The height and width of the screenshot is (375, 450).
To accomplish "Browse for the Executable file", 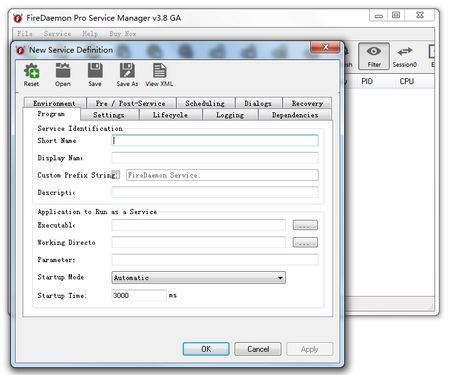I will (305, 225).
